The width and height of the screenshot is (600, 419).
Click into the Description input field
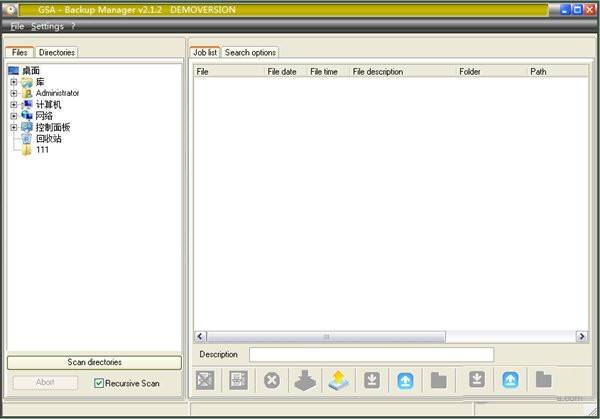tap(371, 355)
